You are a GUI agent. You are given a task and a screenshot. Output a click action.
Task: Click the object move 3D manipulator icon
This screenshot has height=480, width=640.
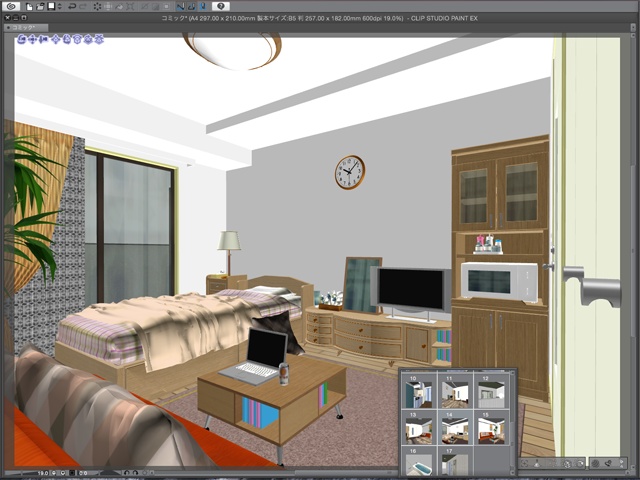pyautogui.click(x=56, y=40)
